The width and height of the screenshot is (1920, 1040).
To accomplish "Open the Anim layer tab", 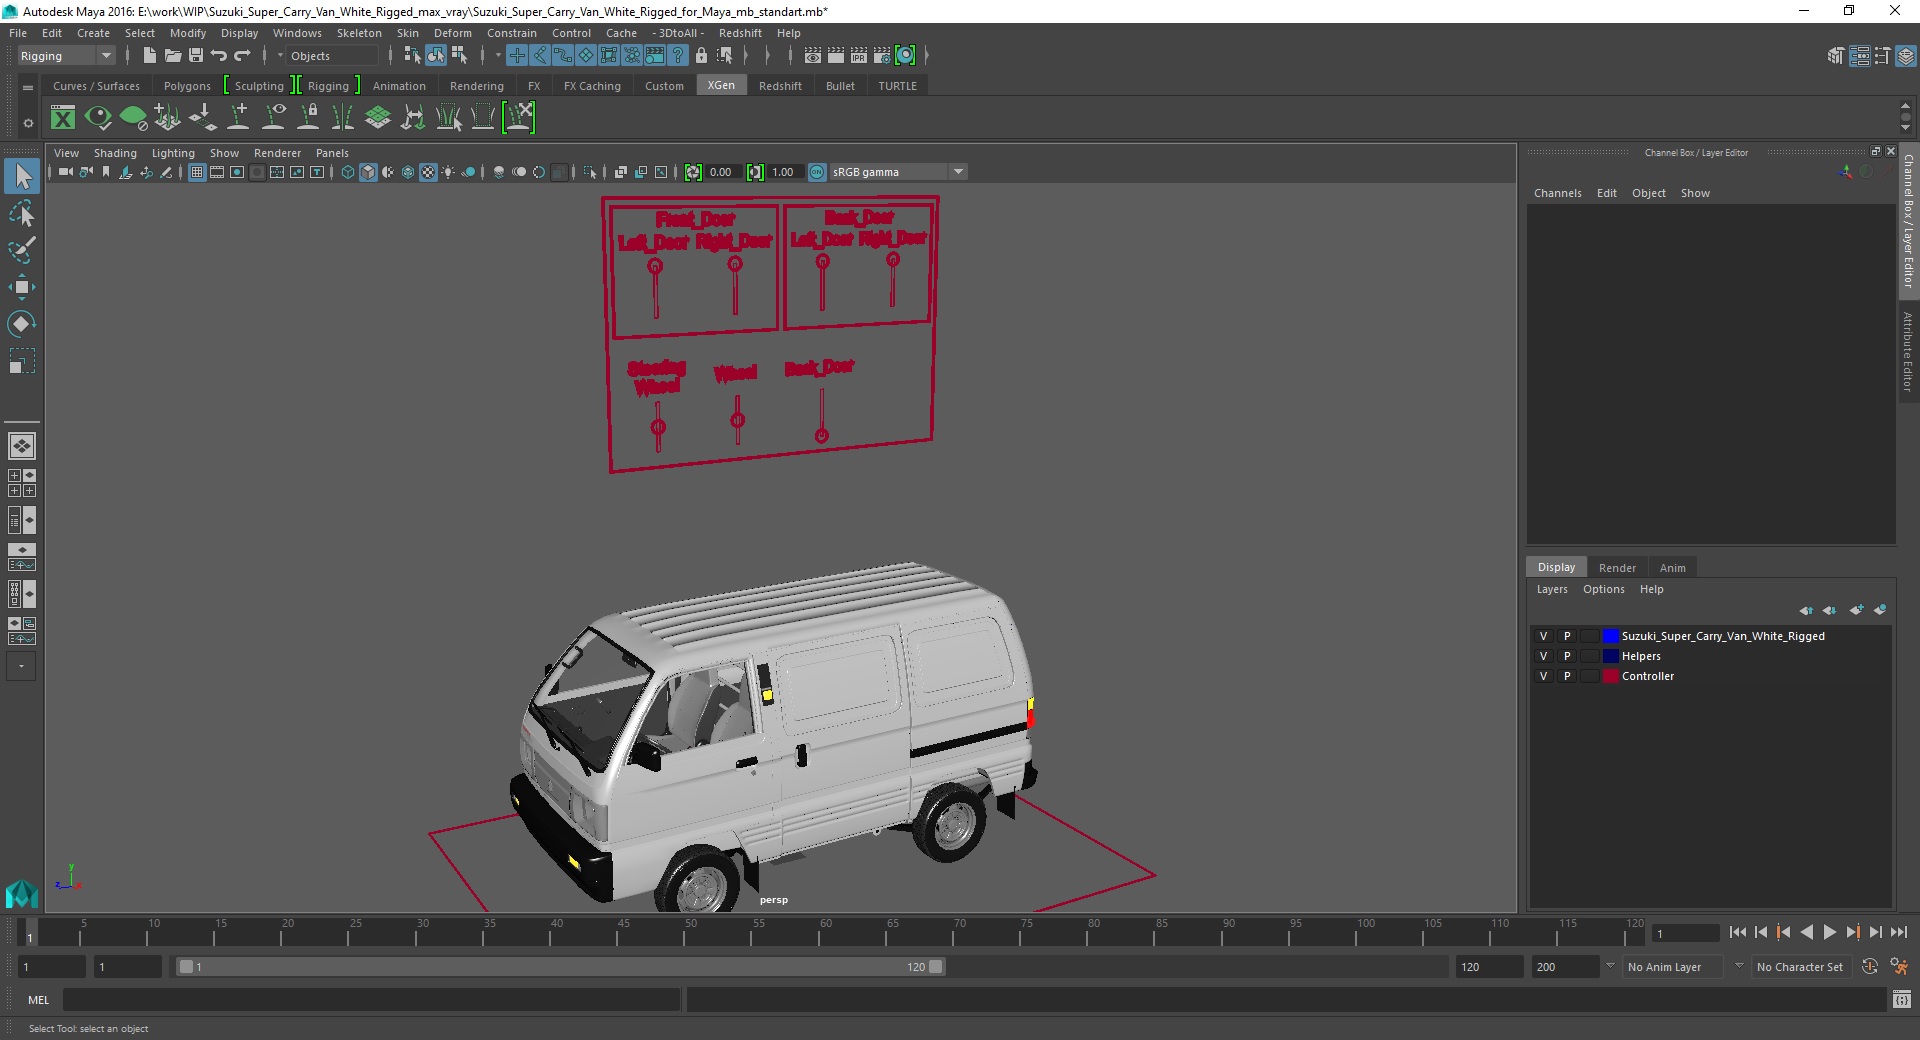I will pos(1672,568).
